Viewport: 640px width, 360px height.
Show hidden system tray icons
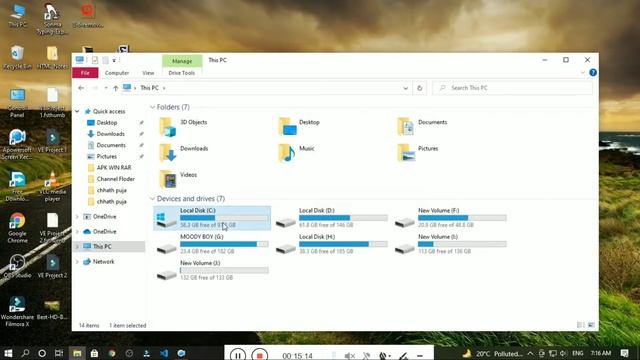(x=530, y=353)
